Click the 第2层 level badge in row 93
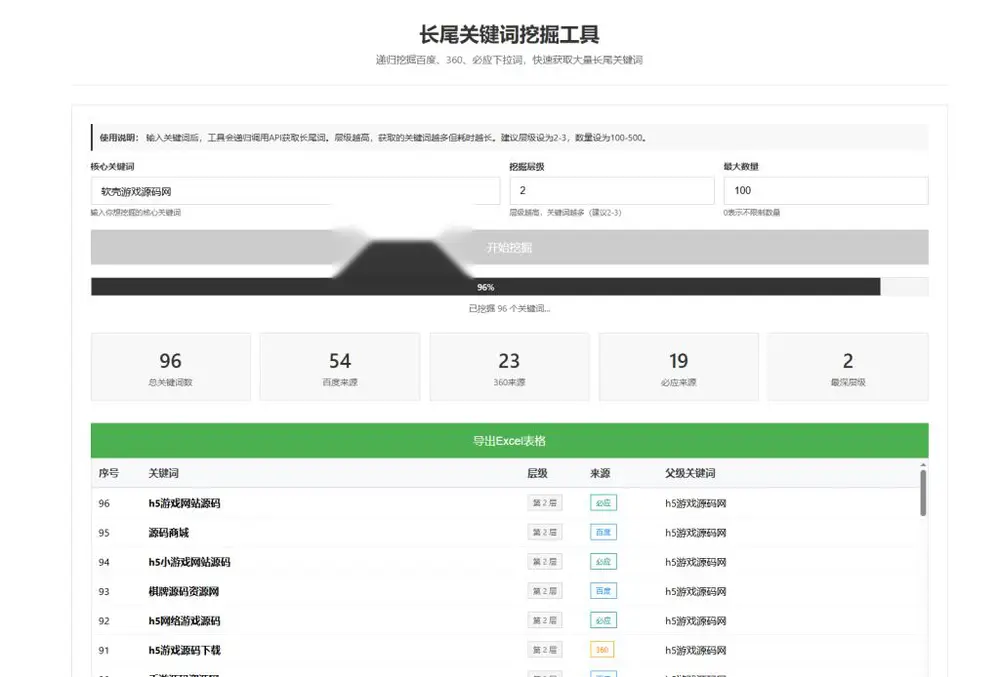1000x677 pixels. click(x=545, y=591)
